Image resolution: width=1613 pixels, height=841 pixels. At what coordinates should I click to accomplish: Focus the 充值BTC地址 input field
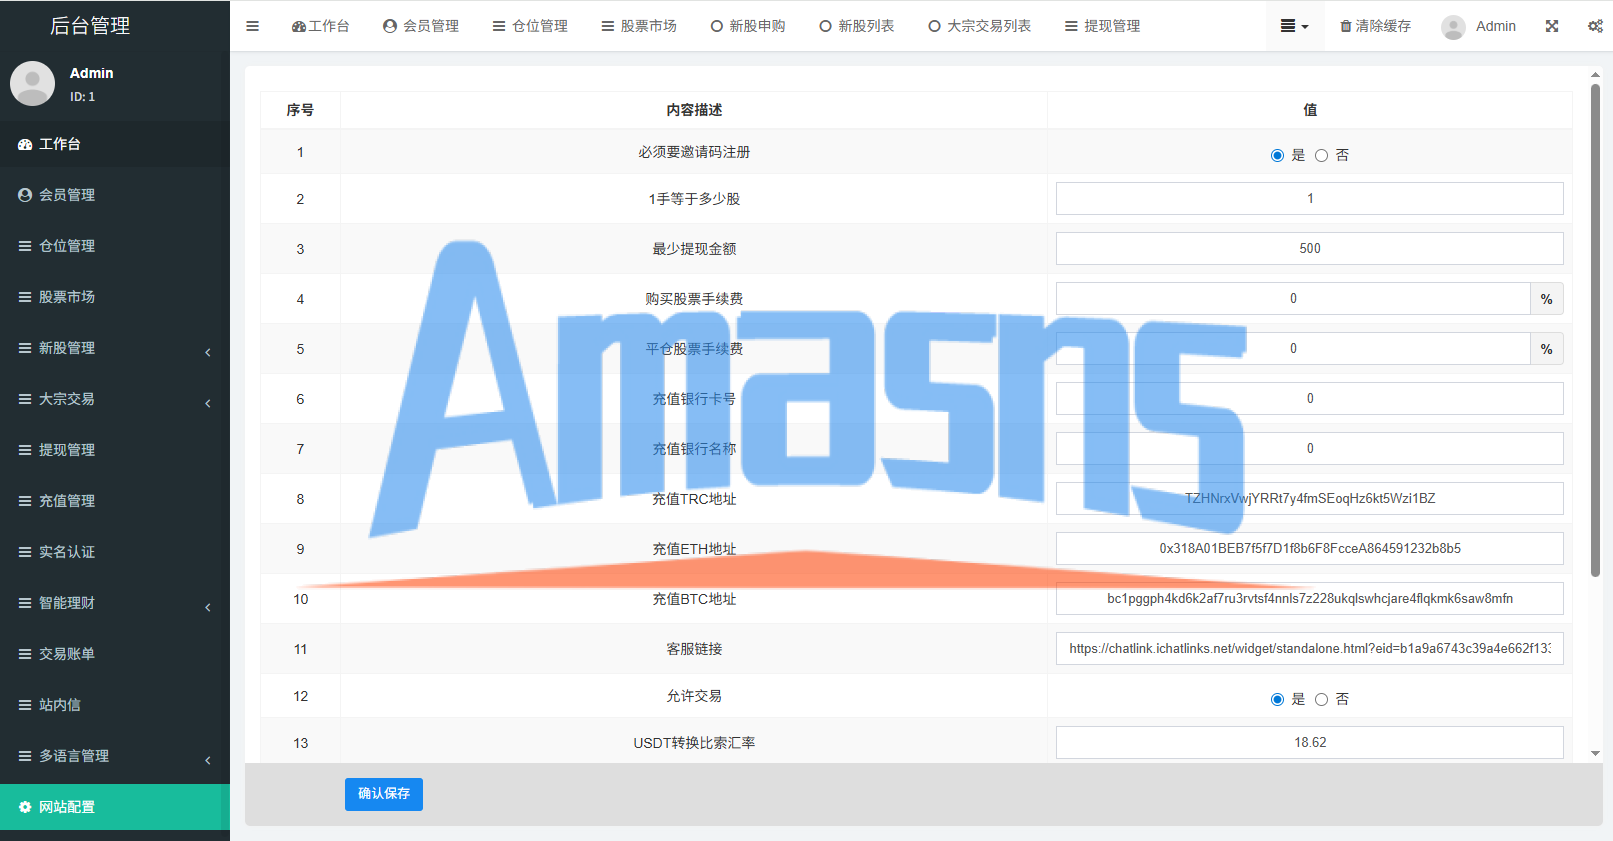(x=1310, y=598)
